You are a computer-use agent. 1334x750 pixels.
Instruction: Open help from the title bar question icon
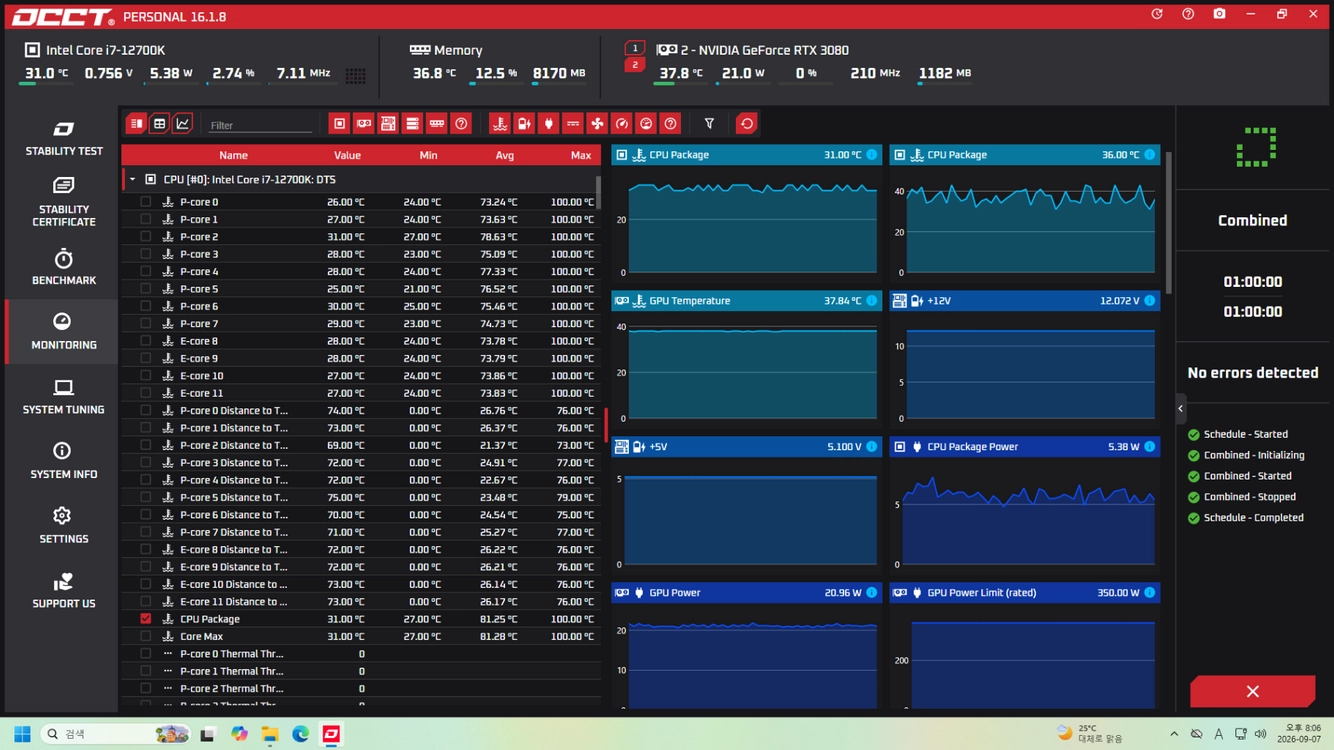(x=1188, y=14)
